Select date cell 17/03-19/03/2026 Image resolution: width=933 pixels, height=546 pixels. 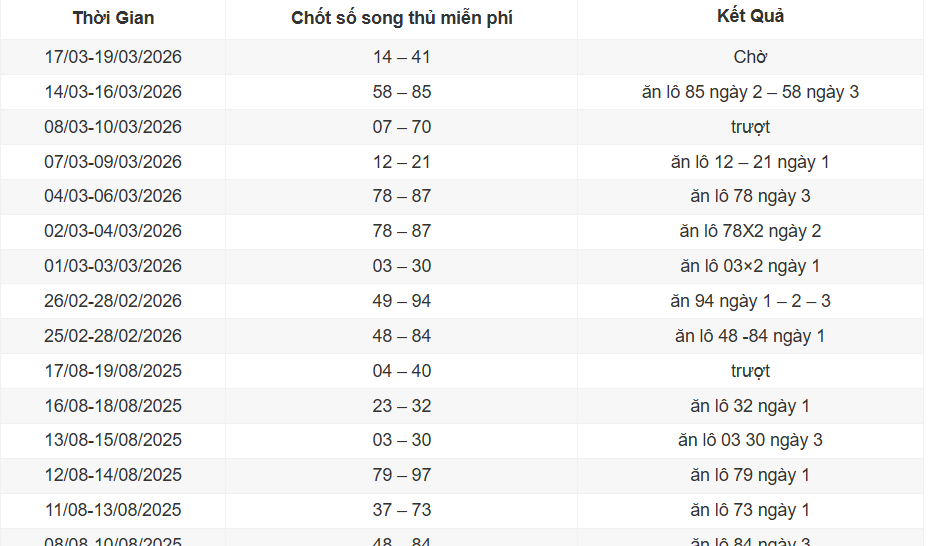[113, 57]
